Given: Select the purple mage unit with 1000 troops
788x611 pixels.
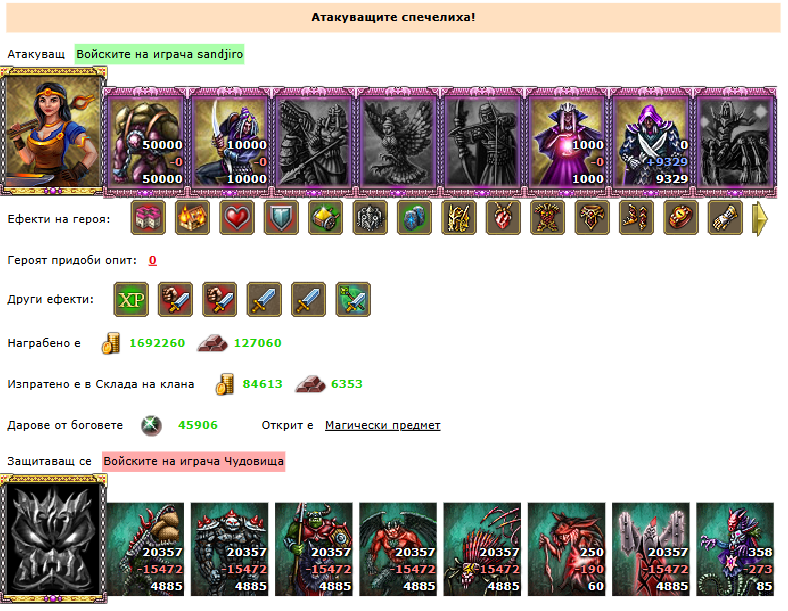Looking at the screenshot, I should point(566,142).
